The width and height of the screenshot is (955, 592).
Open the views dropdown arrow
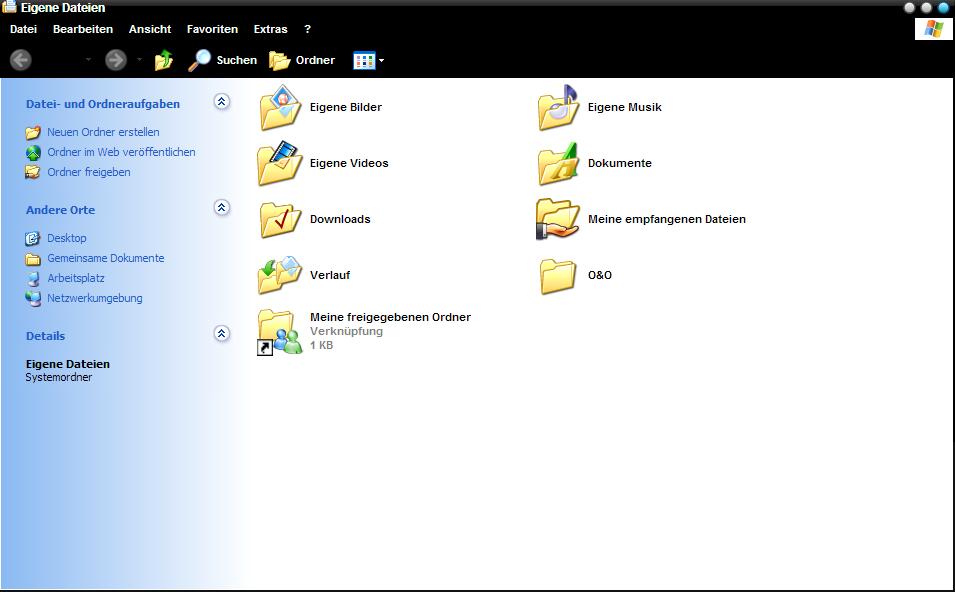[x=381, y=60]
